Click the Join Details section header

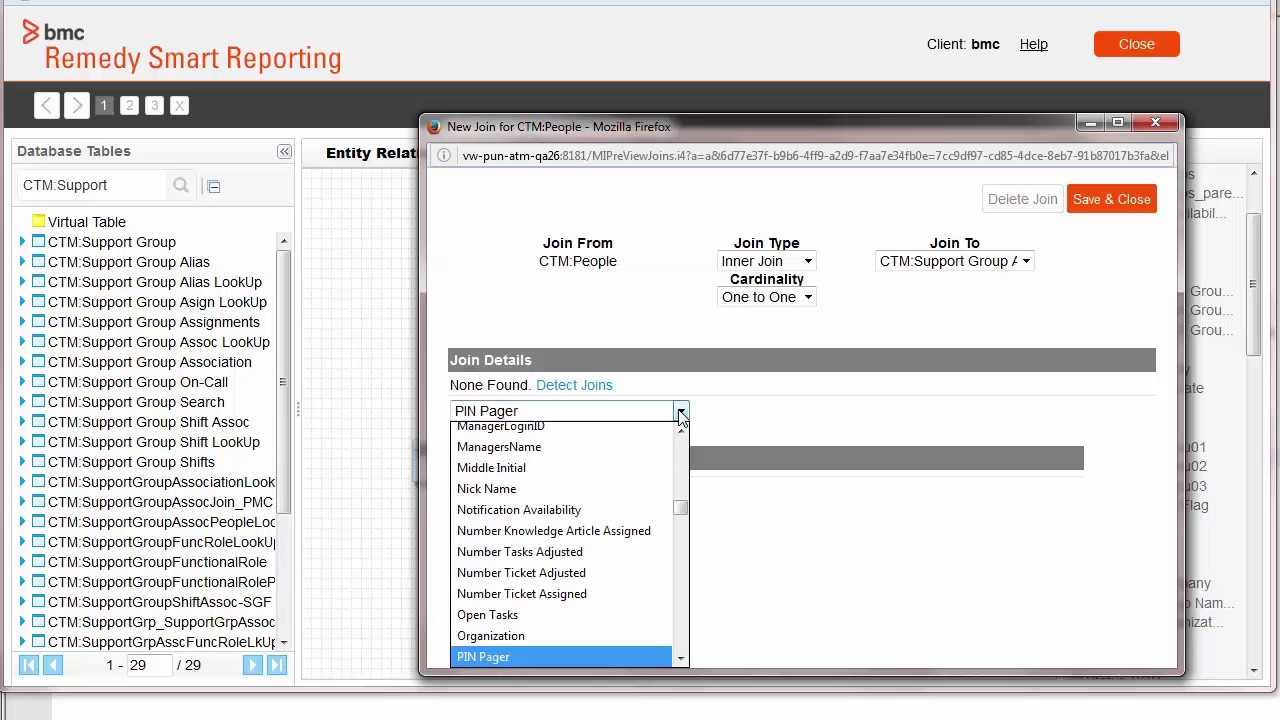point(802,360)
